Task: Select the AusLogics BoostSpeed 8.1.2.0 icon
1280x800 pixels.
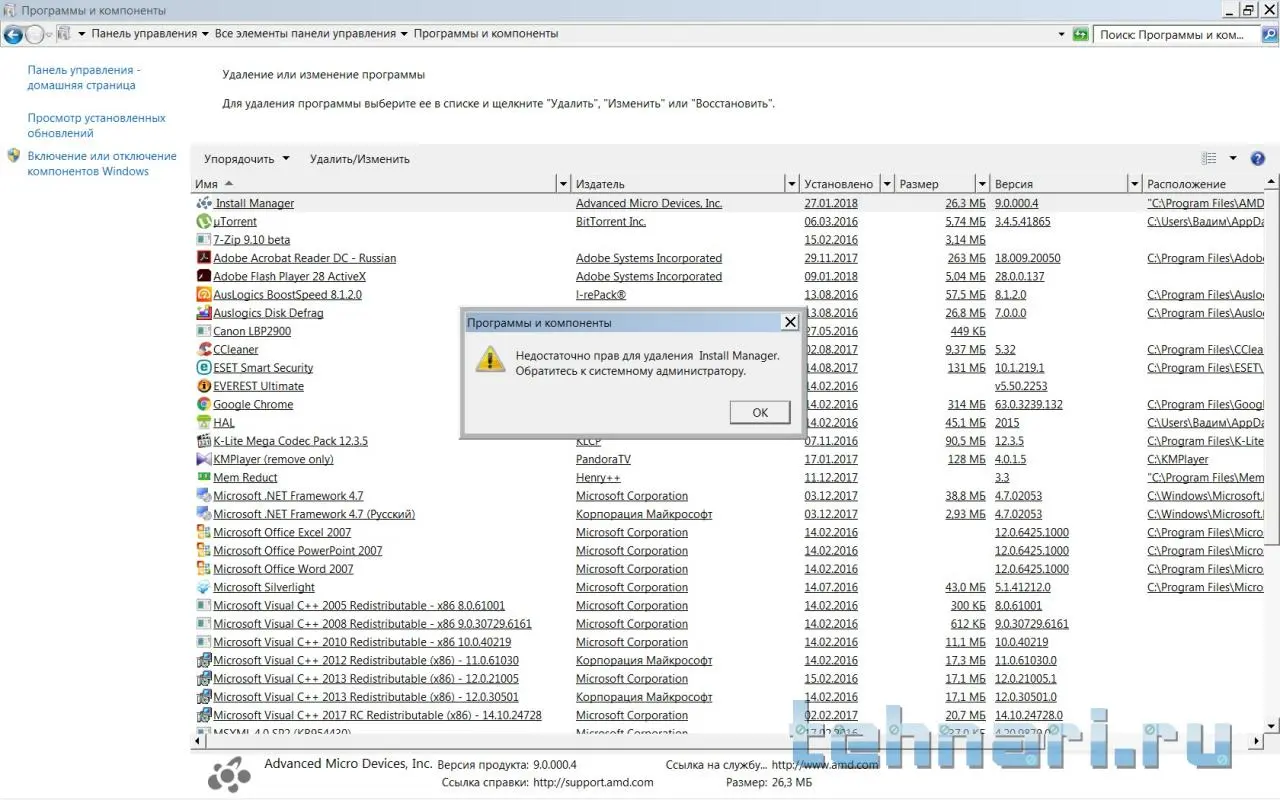Action: [x=204, y=295]
